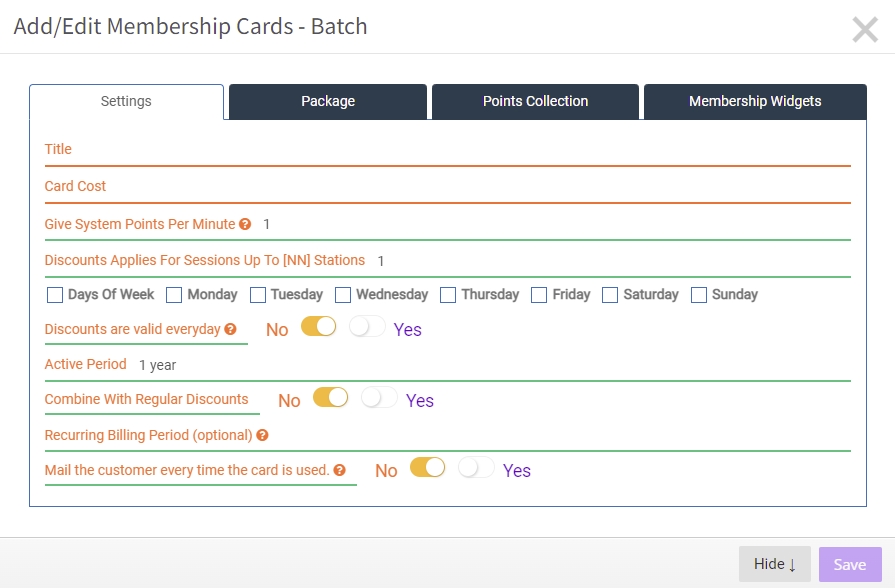The image size is (895, 588).
Task: Click the Hide button
Action: 775,565
